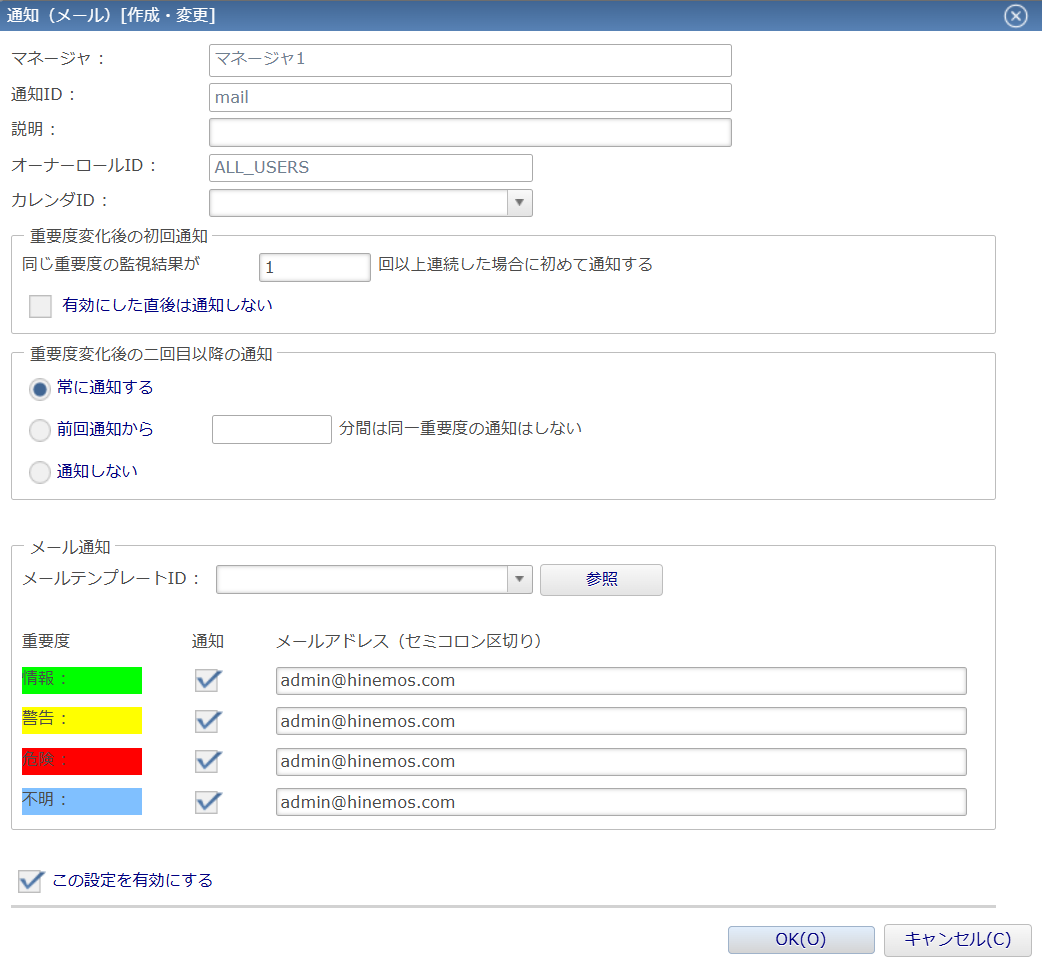Click the green 情報 severity swatch
The height and width of the screenshot is (964, 1042).
pyautogui.click(x=81, y=680)
